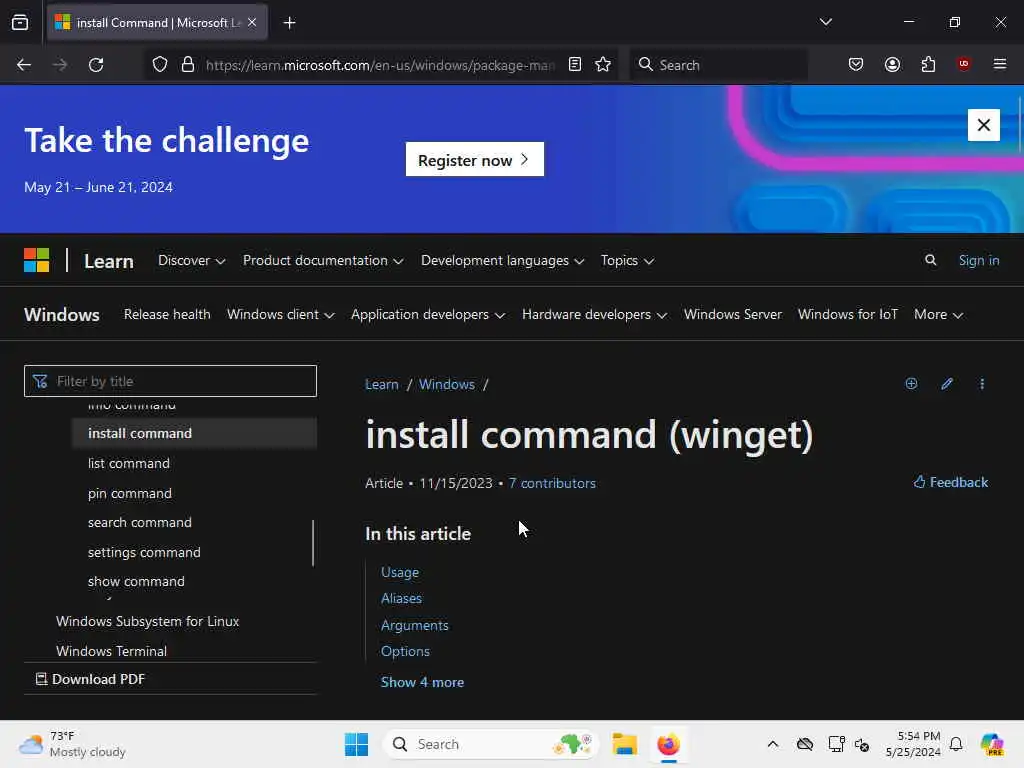The image size is (1024, 768).
Task: Open the tracking protection shield icon
Action: 160,65
